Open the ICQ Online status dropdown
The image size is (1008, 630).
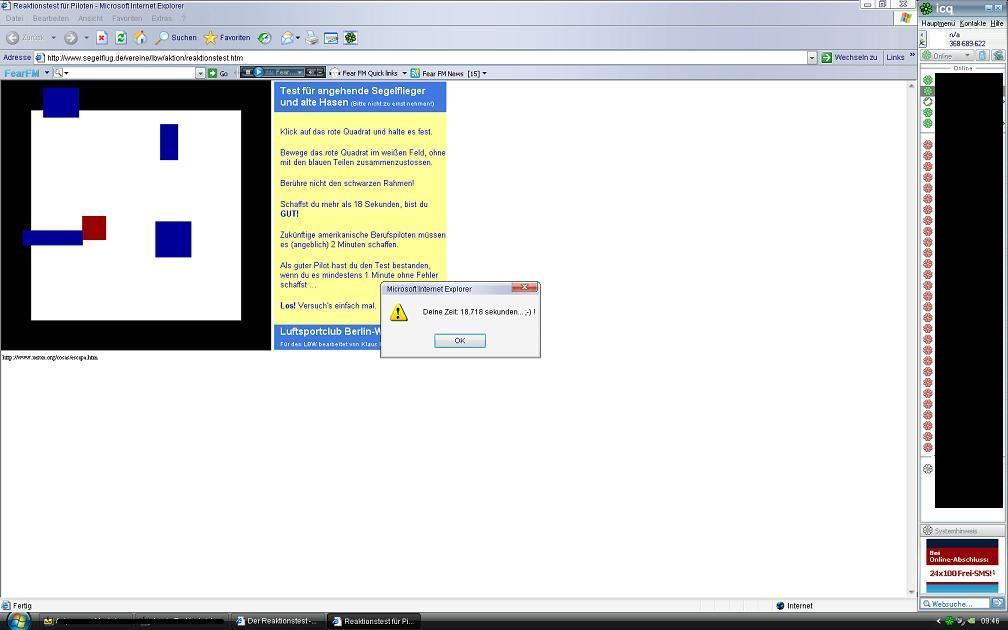[946, 56]
